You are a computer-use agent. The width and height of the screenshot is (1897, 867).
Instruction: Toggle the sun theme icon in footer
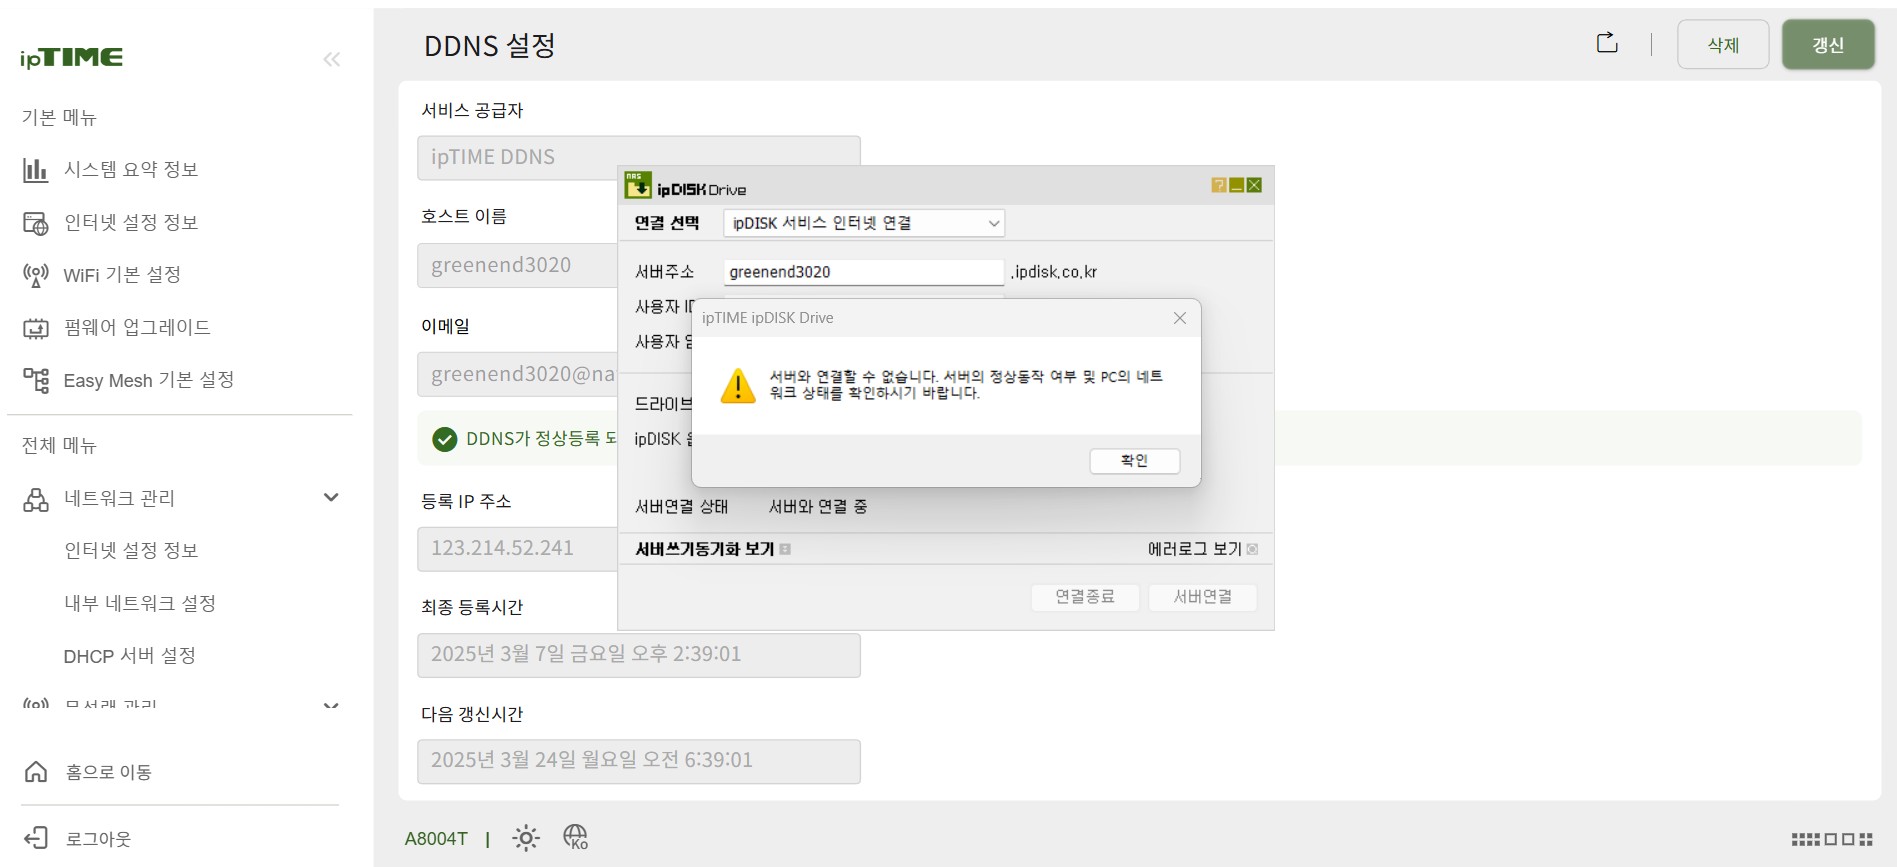526,838
